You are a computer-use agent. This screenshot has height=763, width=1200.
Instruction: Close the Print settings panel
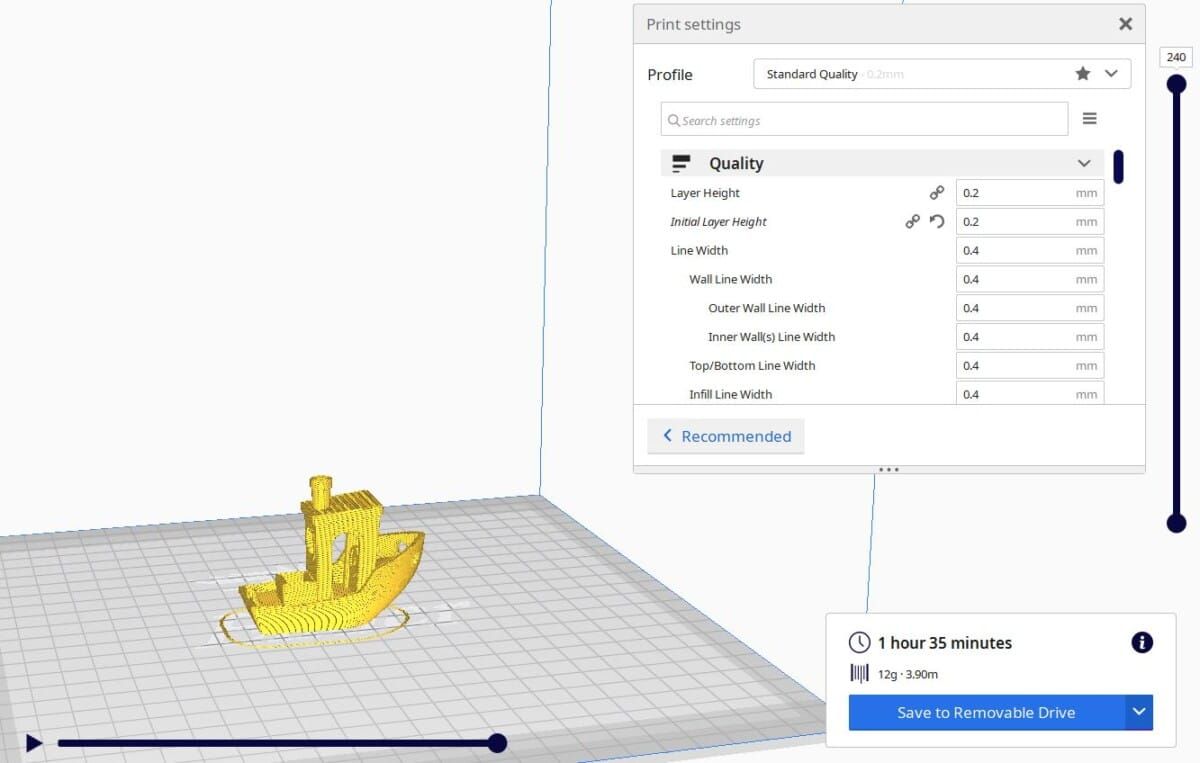[1125, 23]
